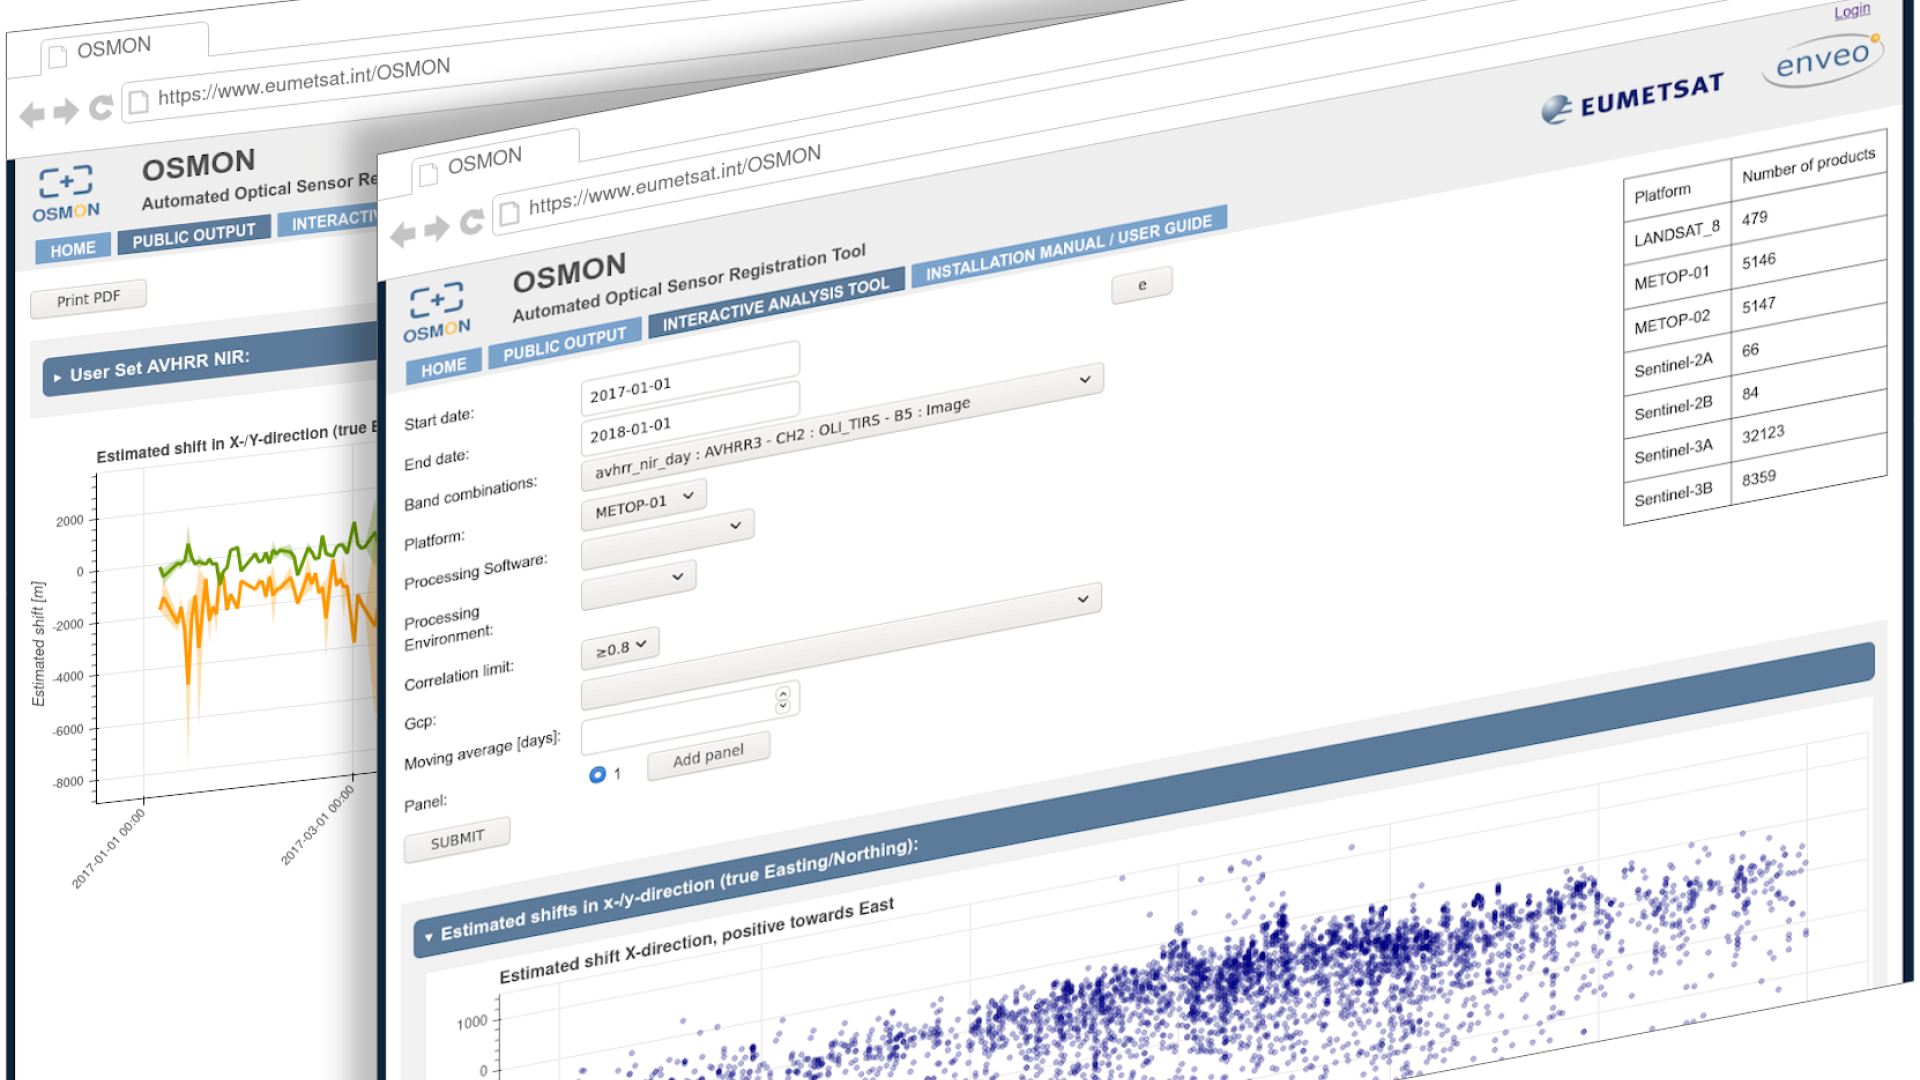The width and height of the screenshot is (1920, 1080).
Task: Click the Start date field
Action: (690, 379)
